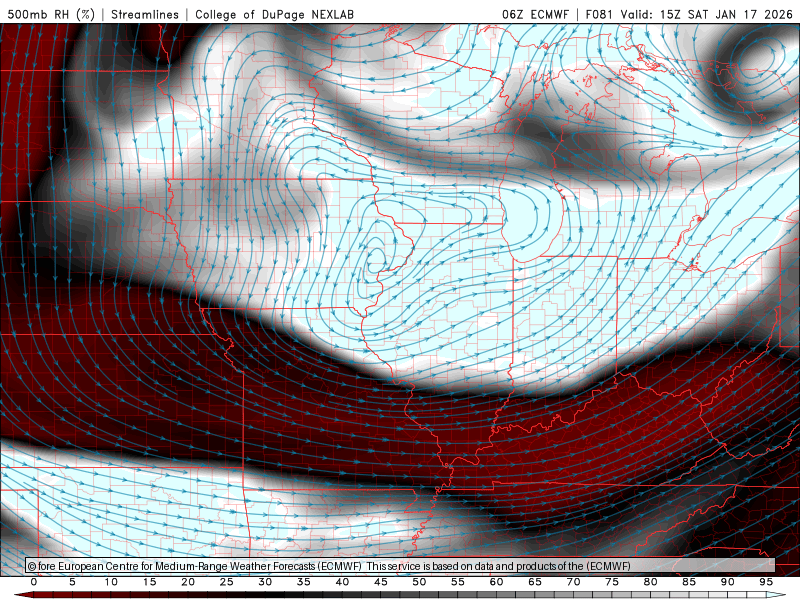Click the "55" label on the color scale

458,582
